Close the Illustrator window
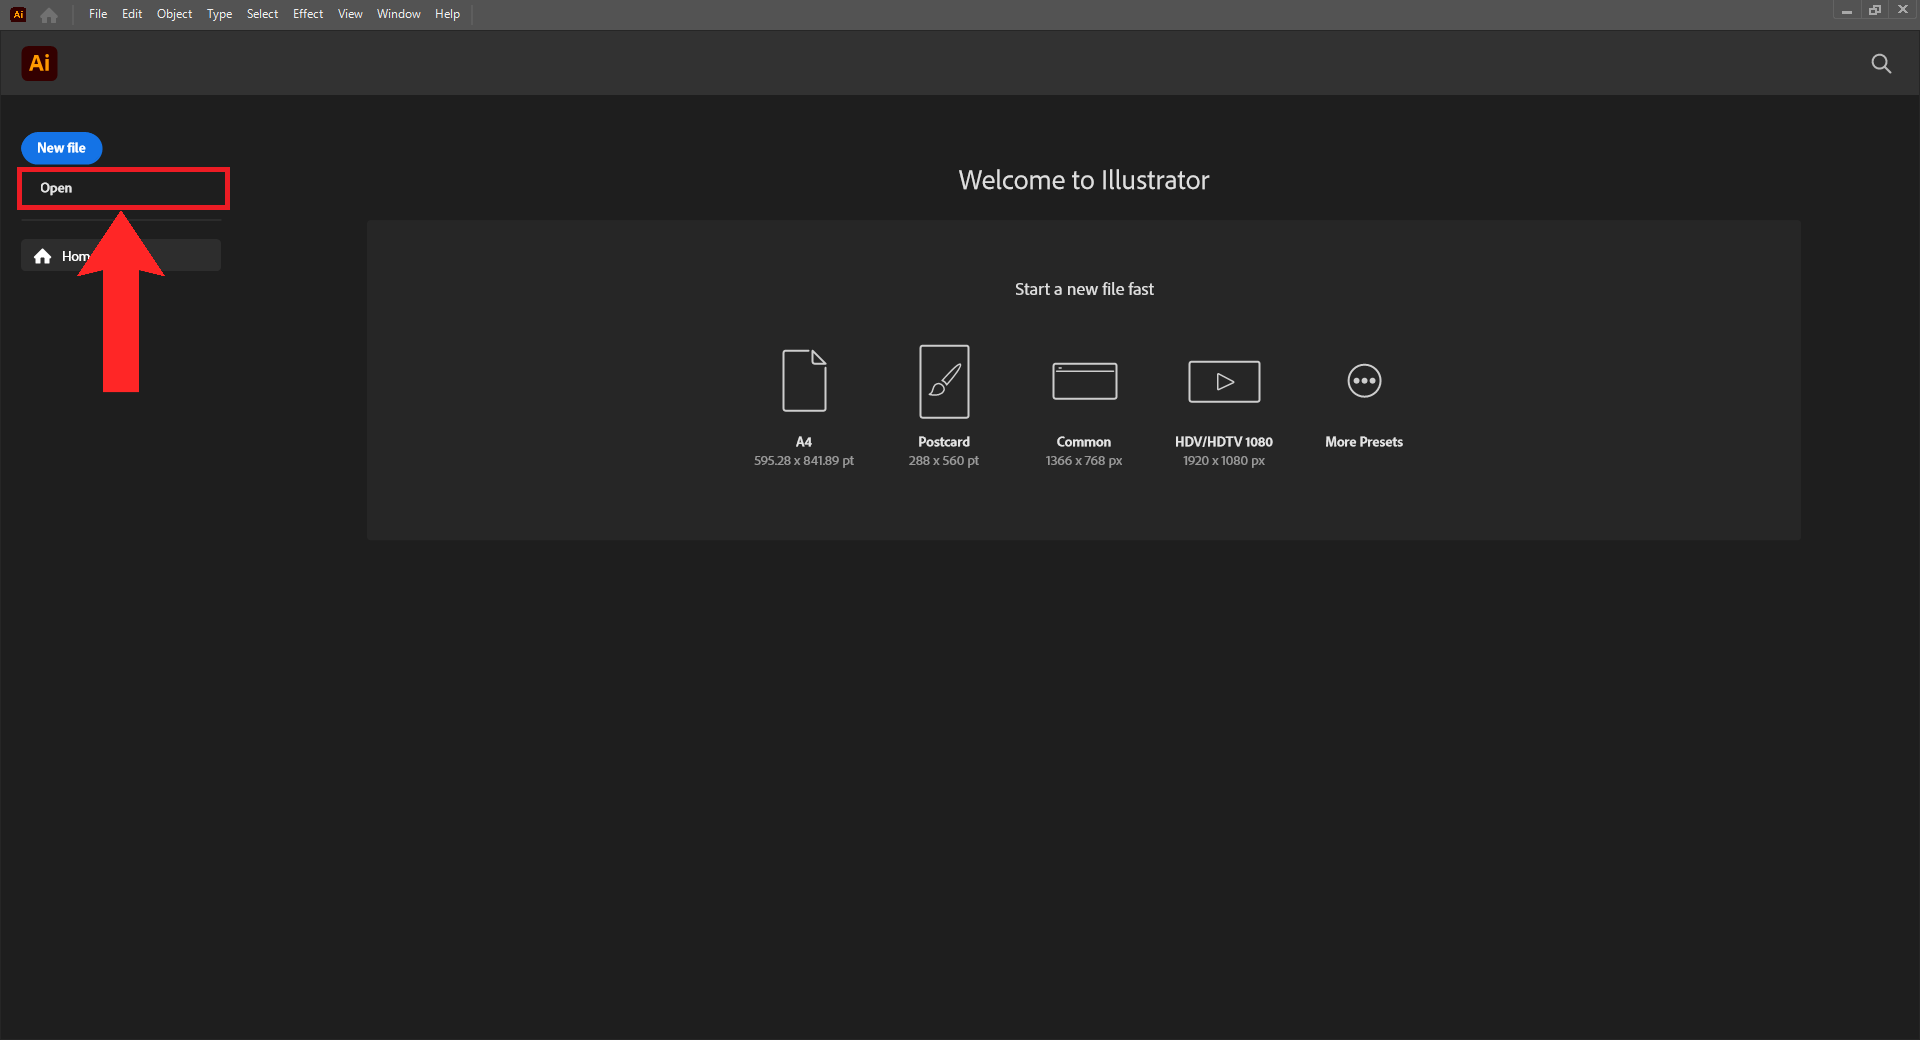 (1903, 10)
